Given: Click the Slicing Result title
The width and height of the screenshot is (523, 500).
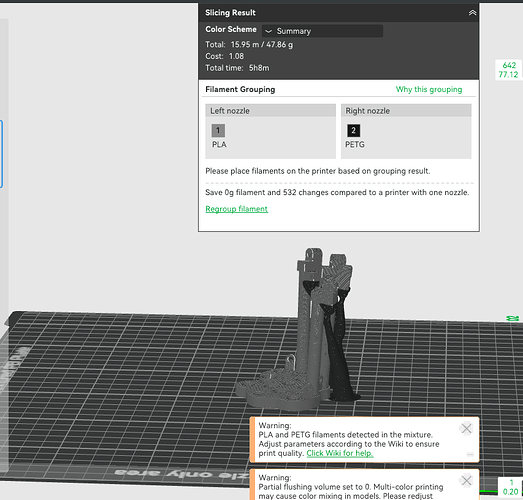Looking at the screenshot, I should (x=230, y=13).
